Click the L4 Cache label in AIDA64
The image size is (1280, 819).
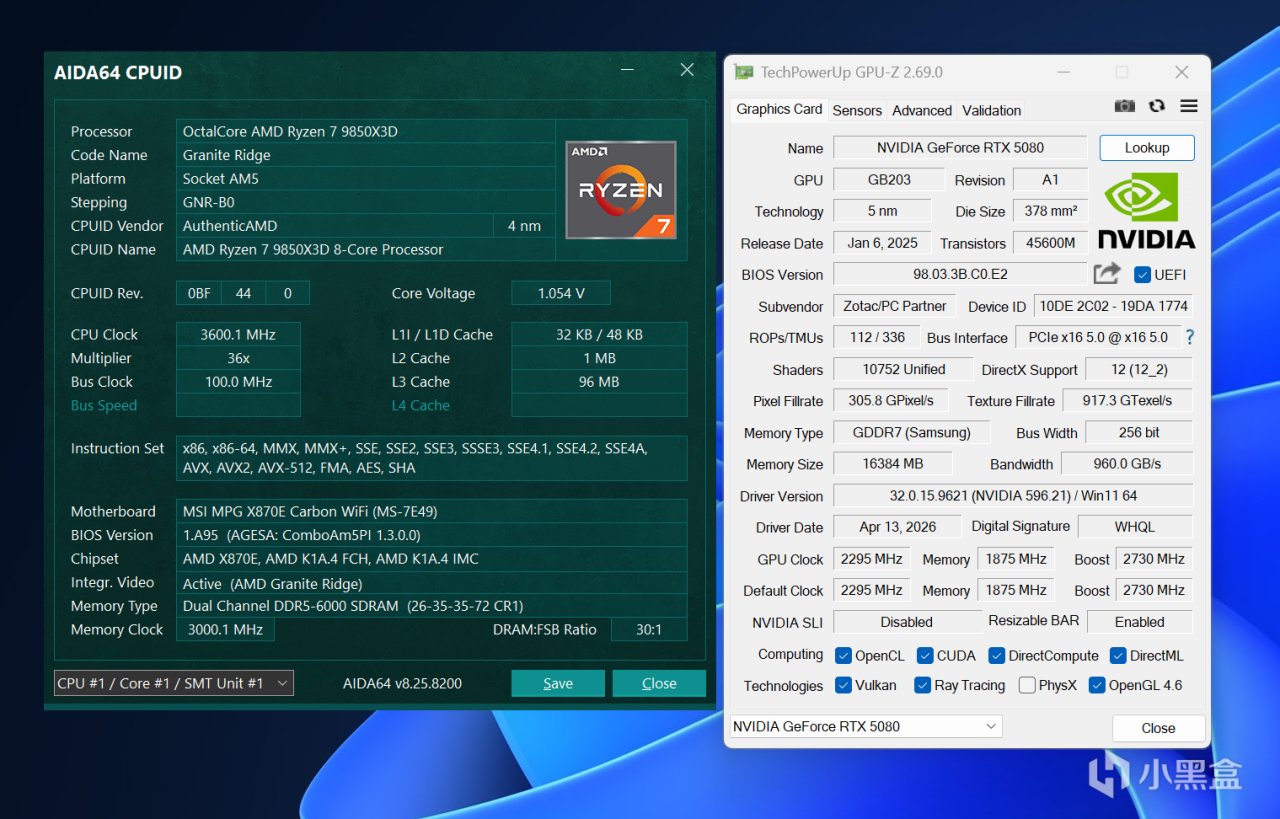coord(421,406)
